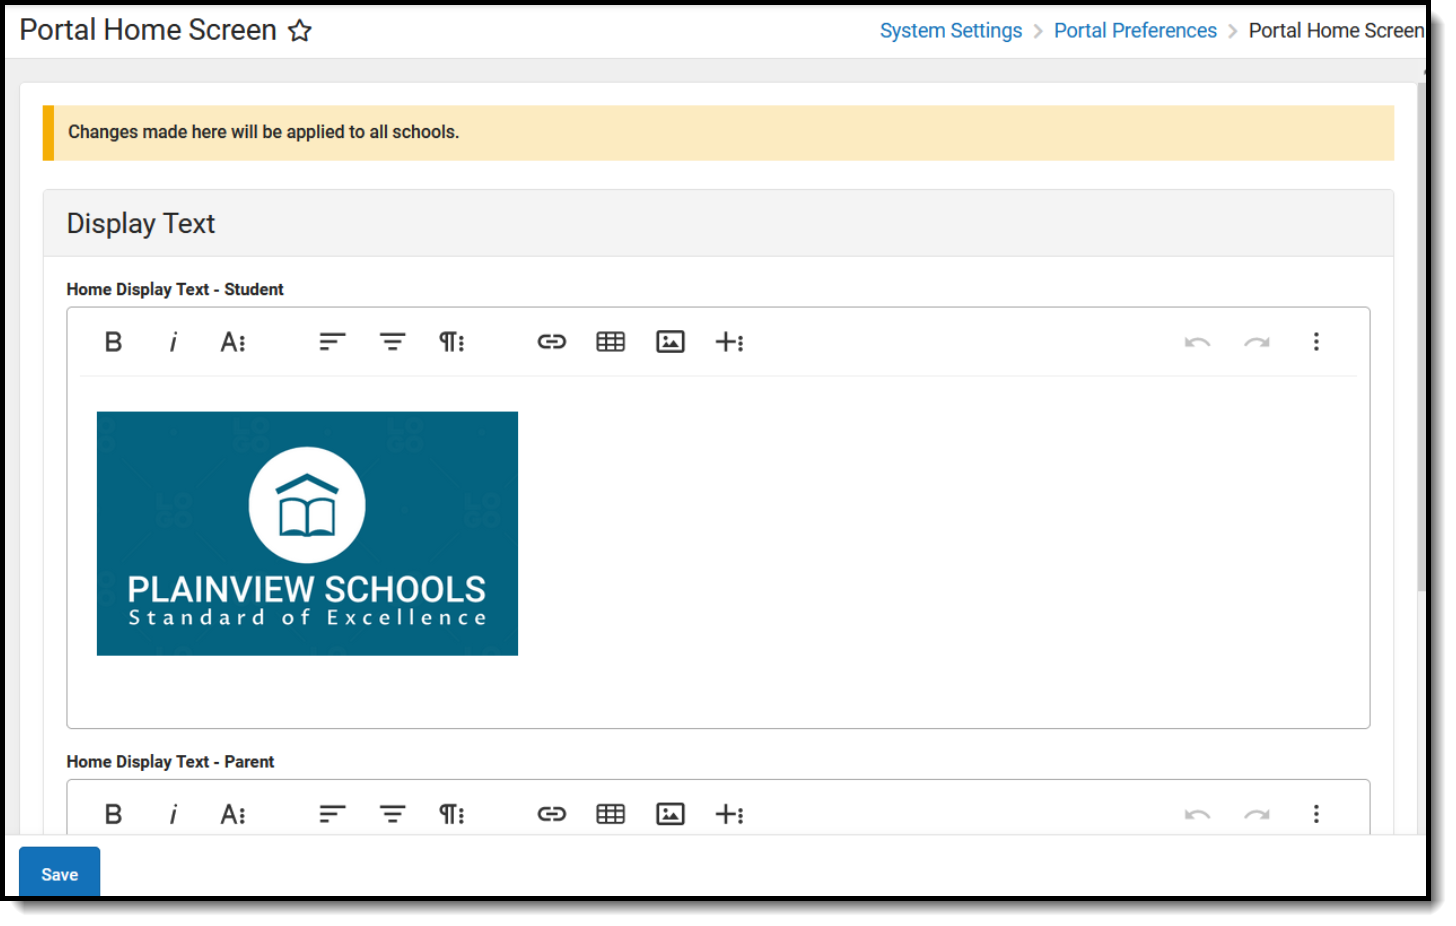Screen dimensions: 1456x926
Task: Click the 'Home Display Text - Student' label
Action: 175,289
